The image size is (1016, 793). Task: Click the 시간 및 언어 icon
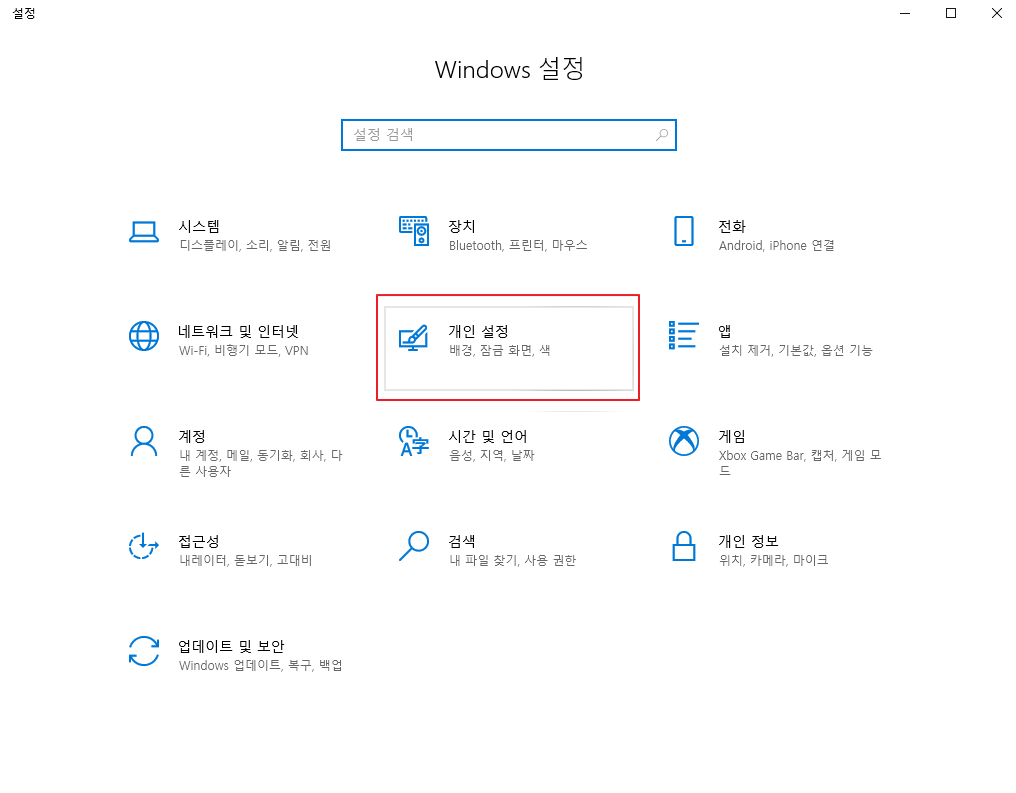414,441
